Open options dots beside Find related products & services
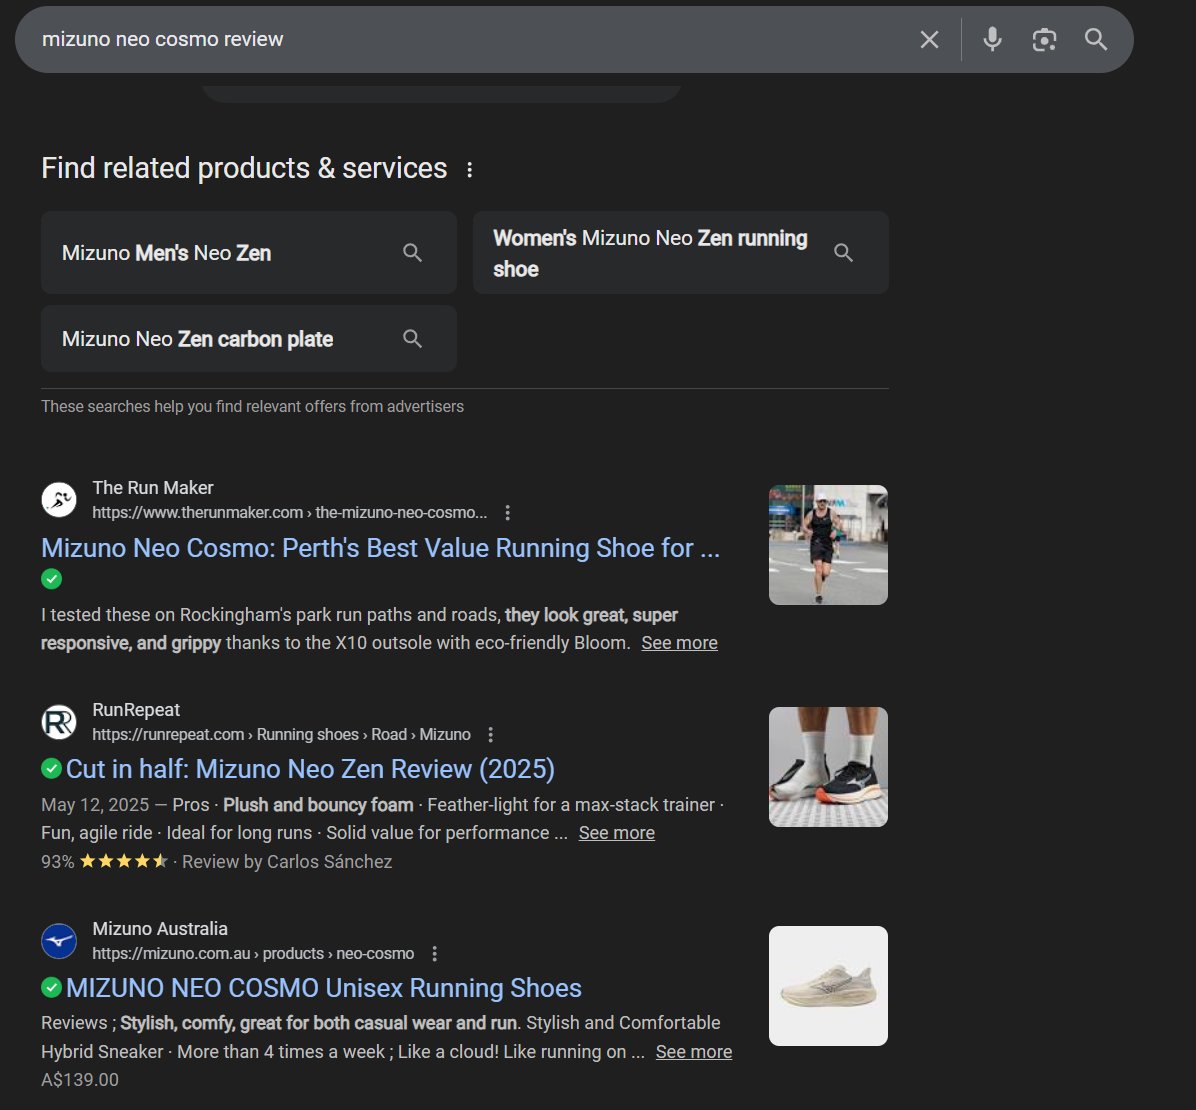This screenshot has width=1196, height=1110. pyautogui.click(x=469, y=169)
